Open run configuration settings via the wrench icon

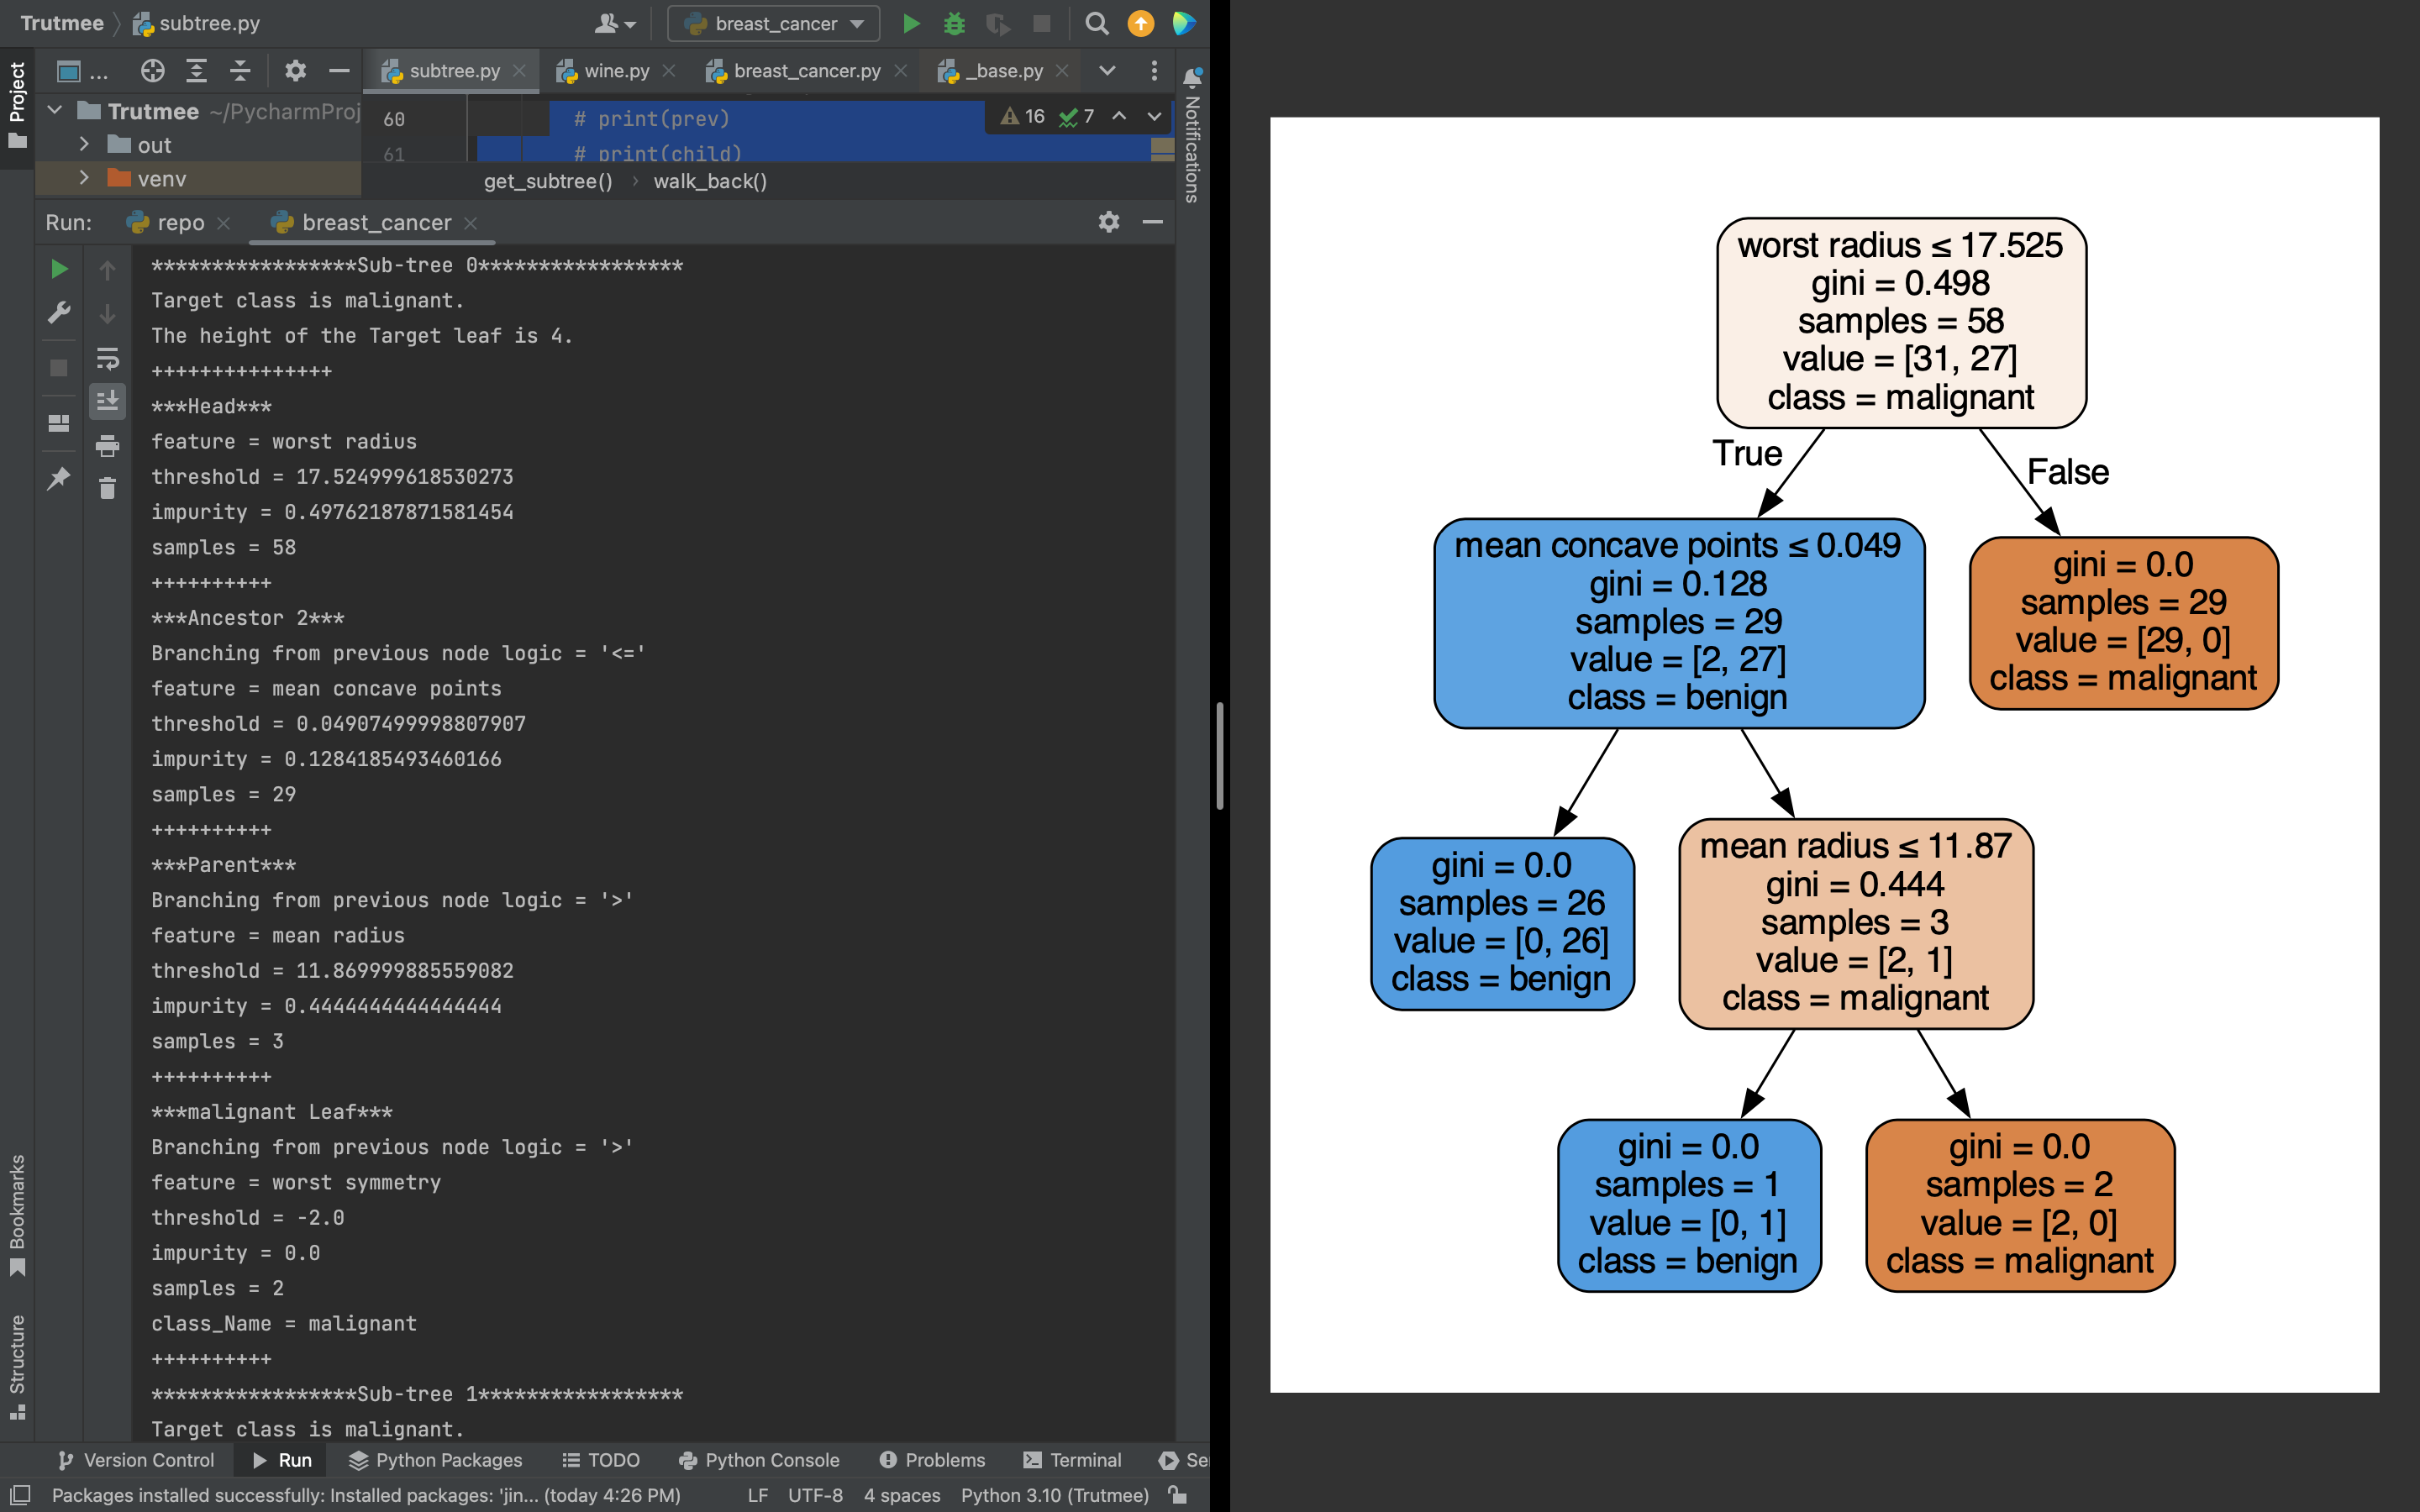pos(59,313)
